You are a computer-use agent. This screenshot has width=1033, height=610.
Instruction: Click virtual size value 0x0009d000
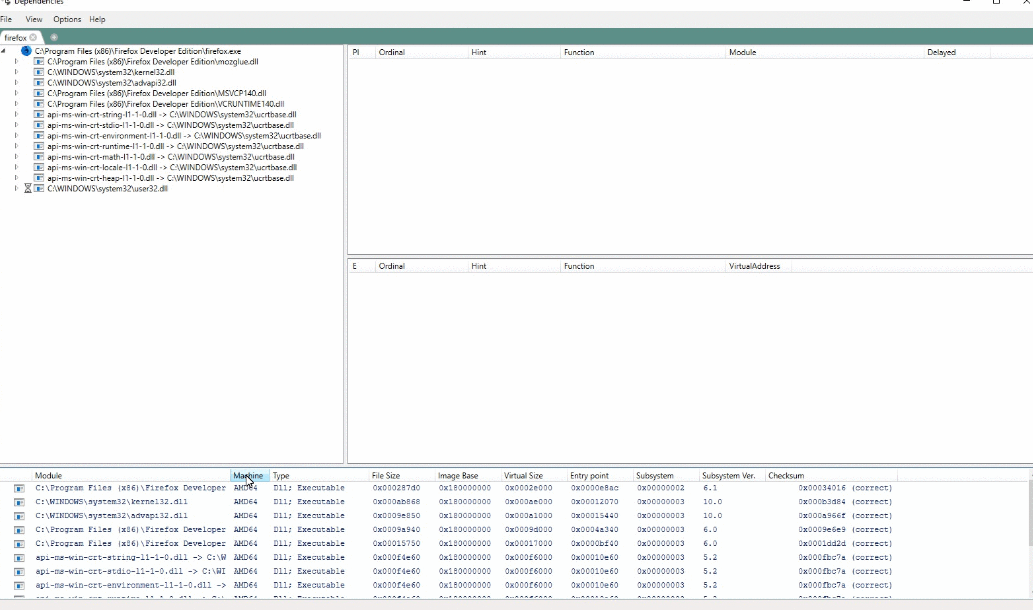tap(528, 530)
